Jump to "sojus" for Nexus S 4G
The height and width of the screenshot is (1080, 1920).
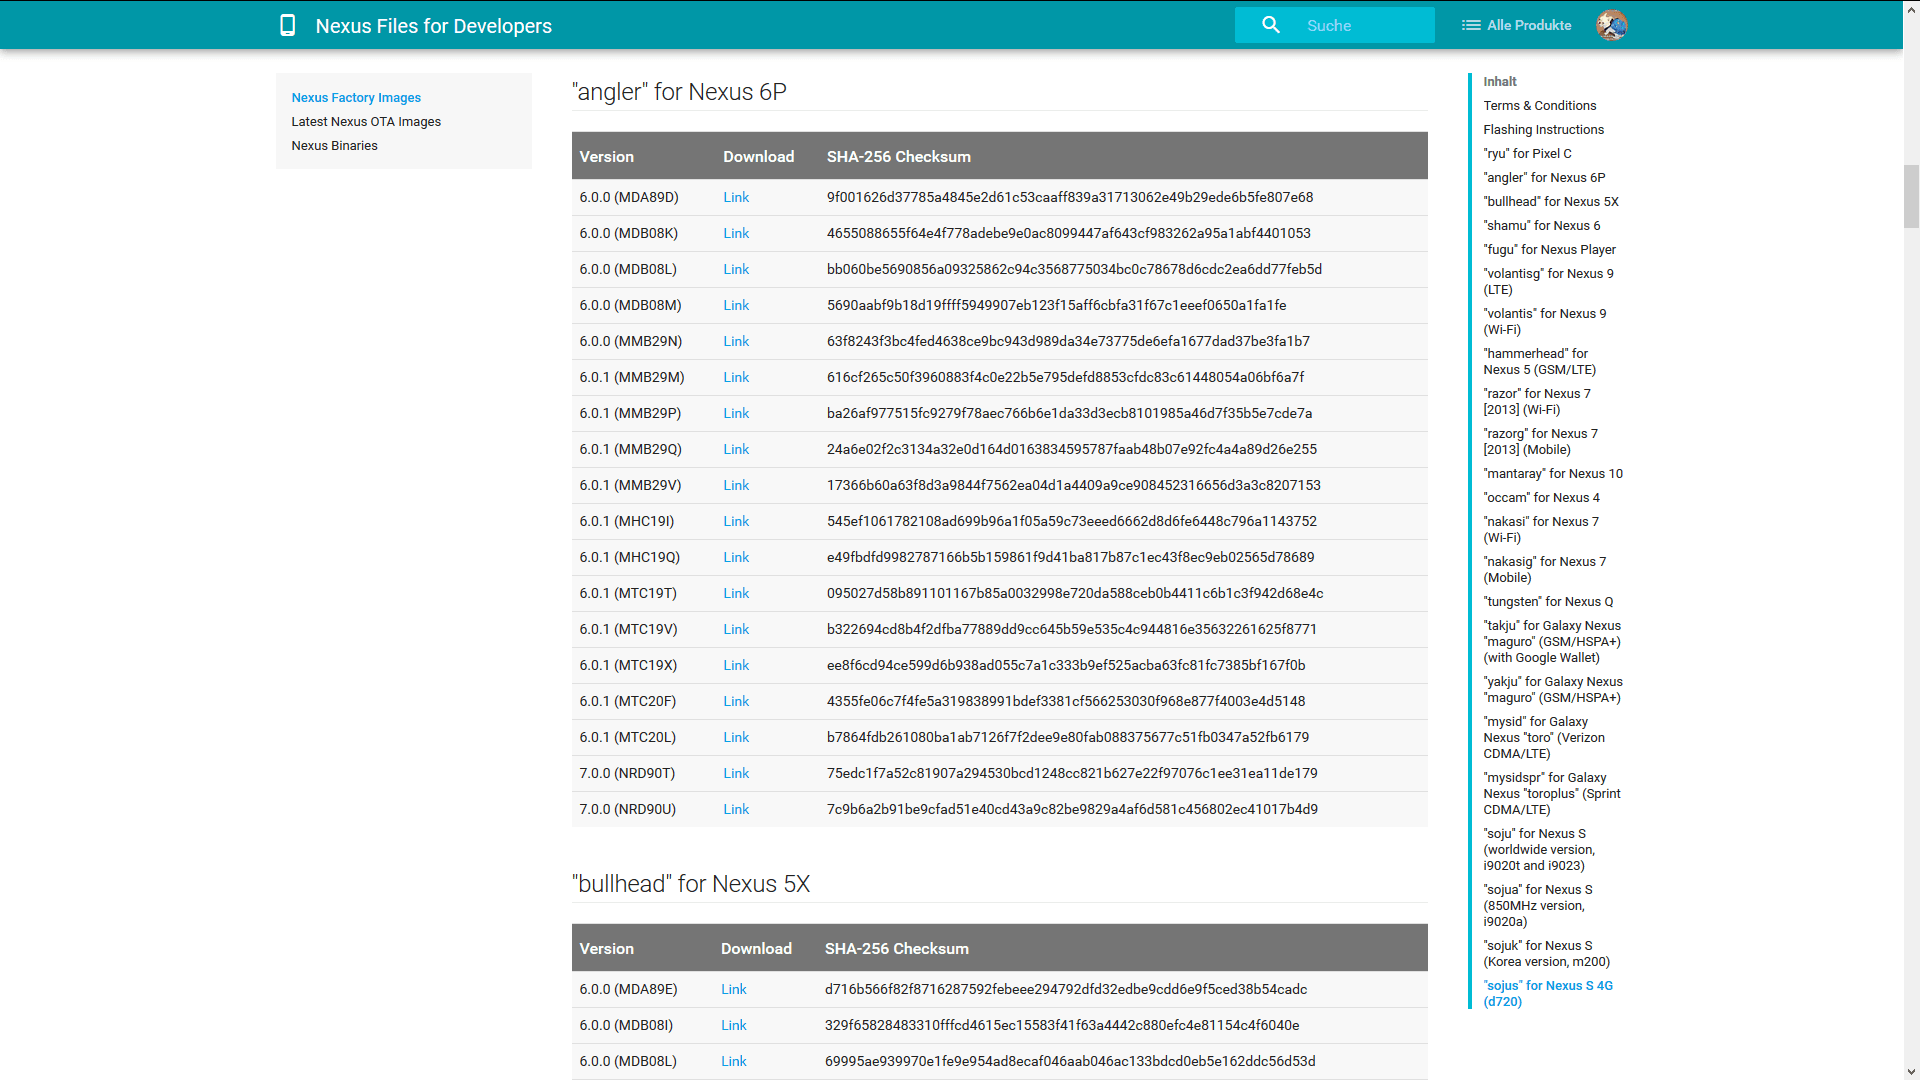click(1548, 994)
